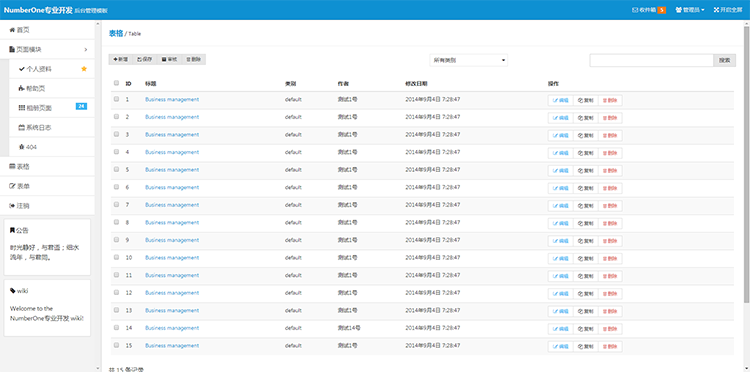Click the 编辑 edit icon for row 1
750x372 pixels.
pos(555,100)
